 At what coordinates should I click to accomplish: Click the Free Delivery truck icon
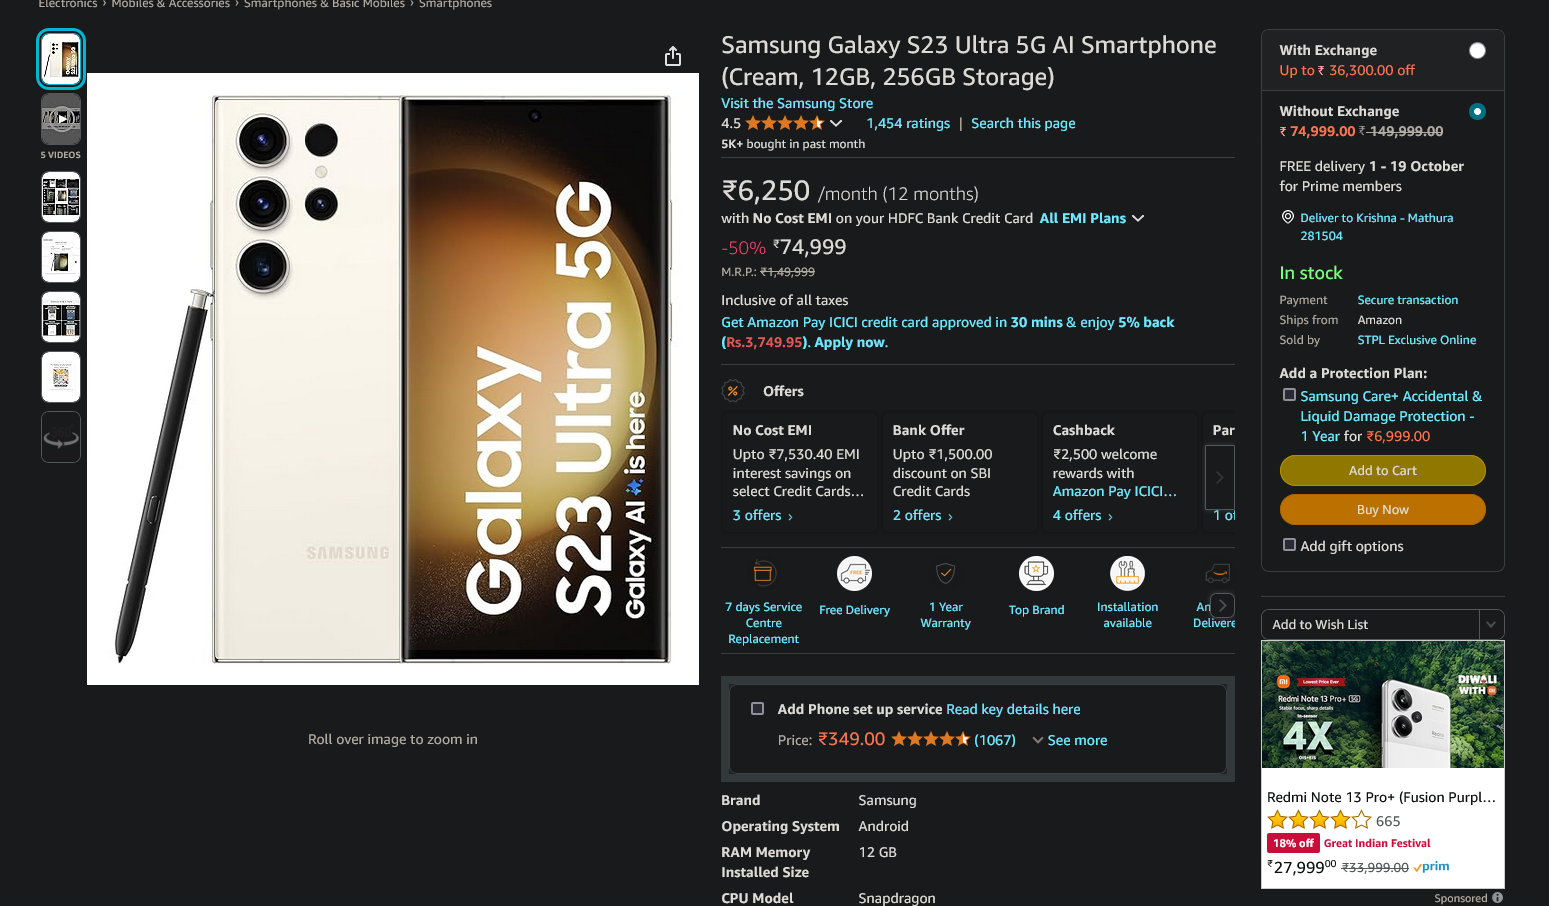854,573
